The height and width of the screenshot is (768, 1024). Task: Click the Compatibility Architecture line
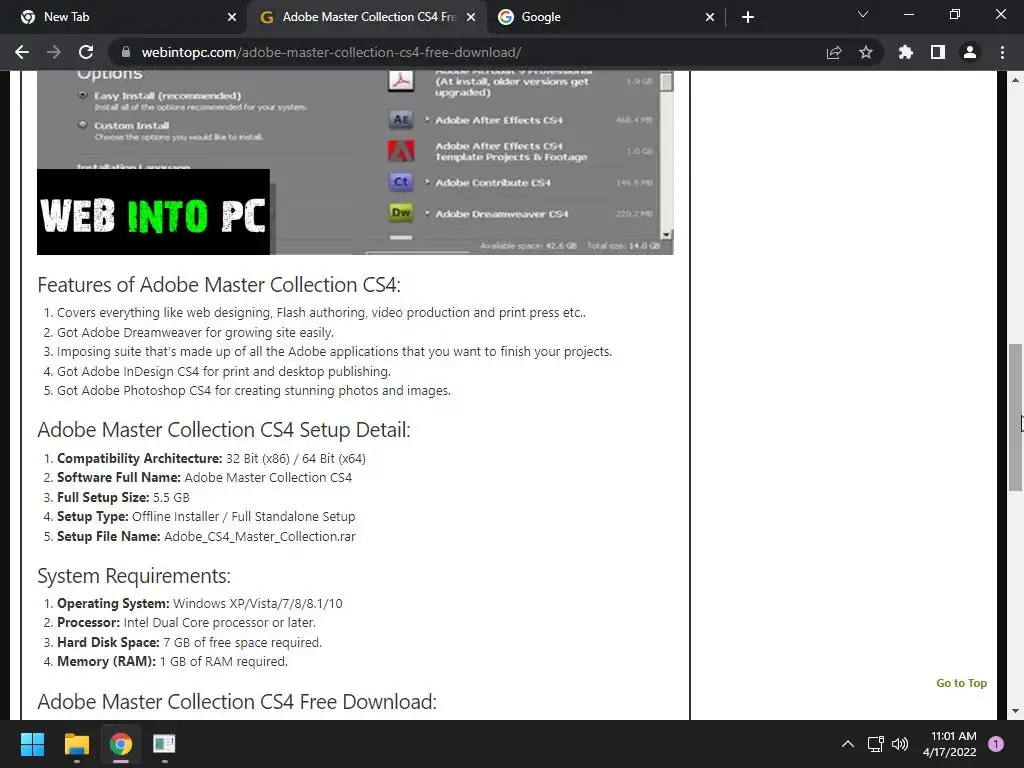click(x=212, y=458)
